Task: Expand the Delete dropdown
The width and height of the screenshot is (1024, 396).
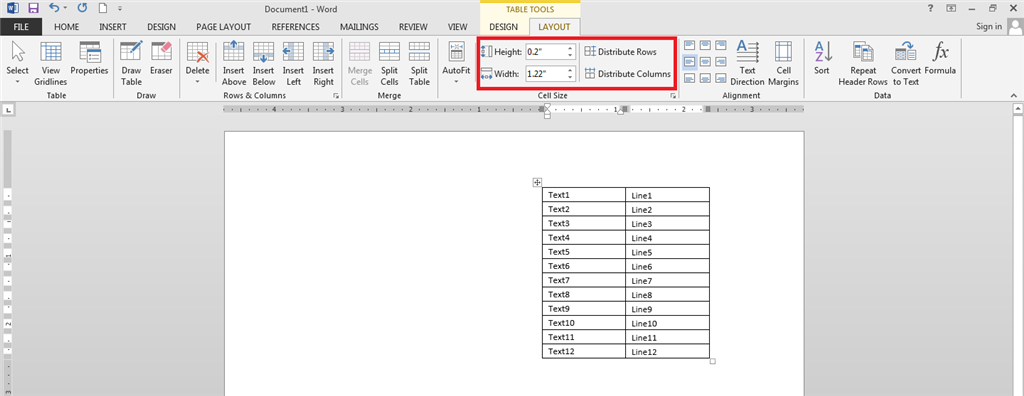Action: [x=197, y=82]
